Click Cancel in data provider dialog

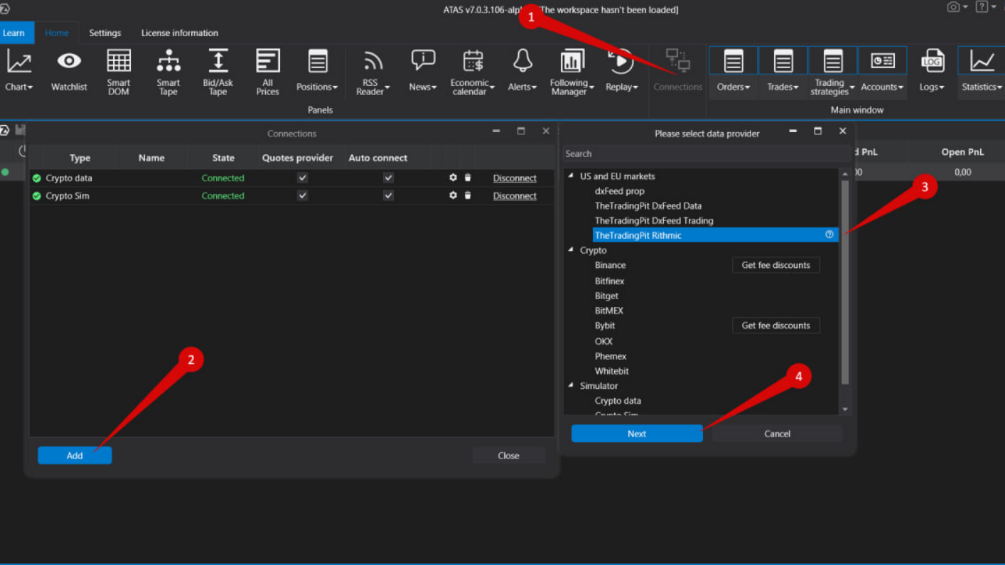click(x=777, y=433)
